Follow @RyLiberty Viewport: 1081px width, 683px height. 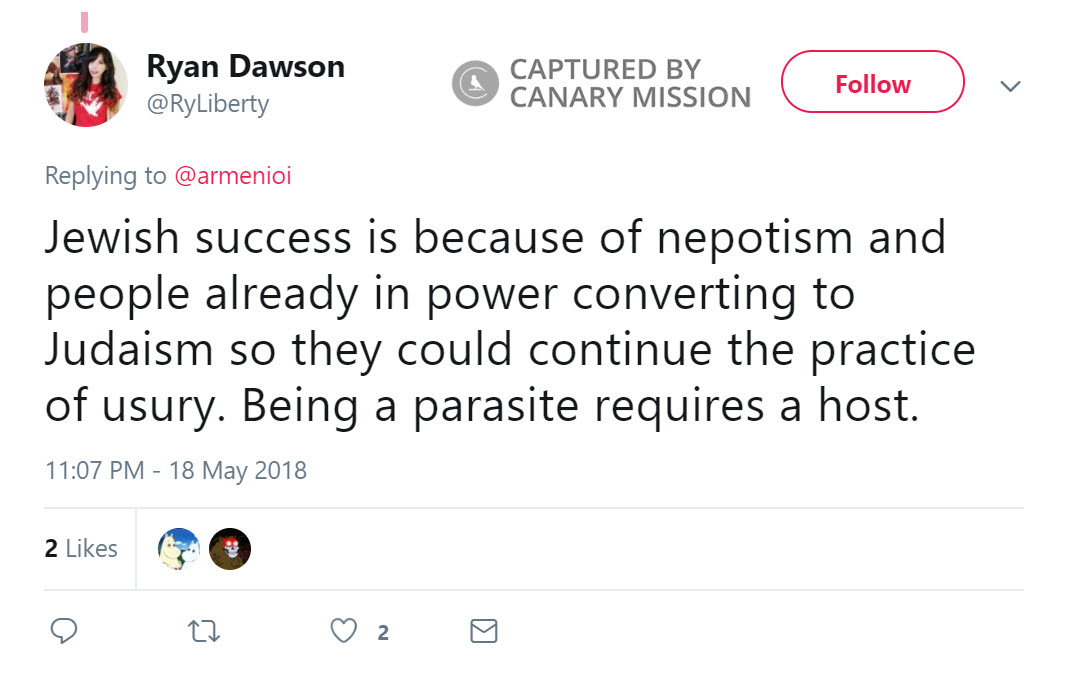point(871,83)
